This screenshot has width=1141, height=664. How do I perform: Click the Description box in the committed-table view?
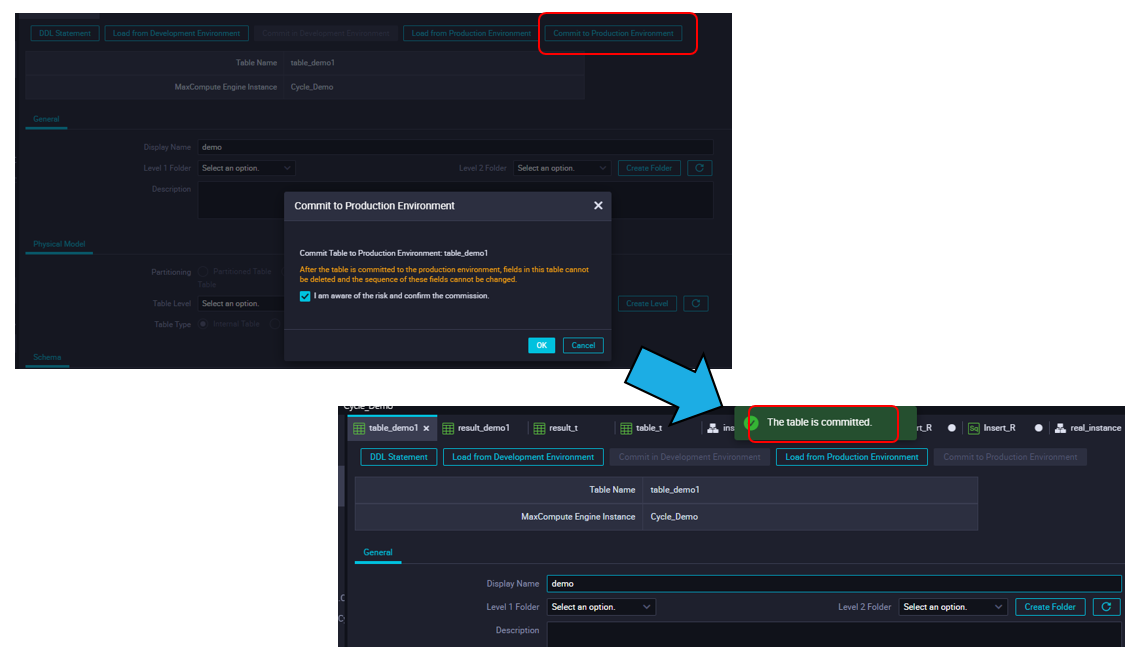[834, 634]
